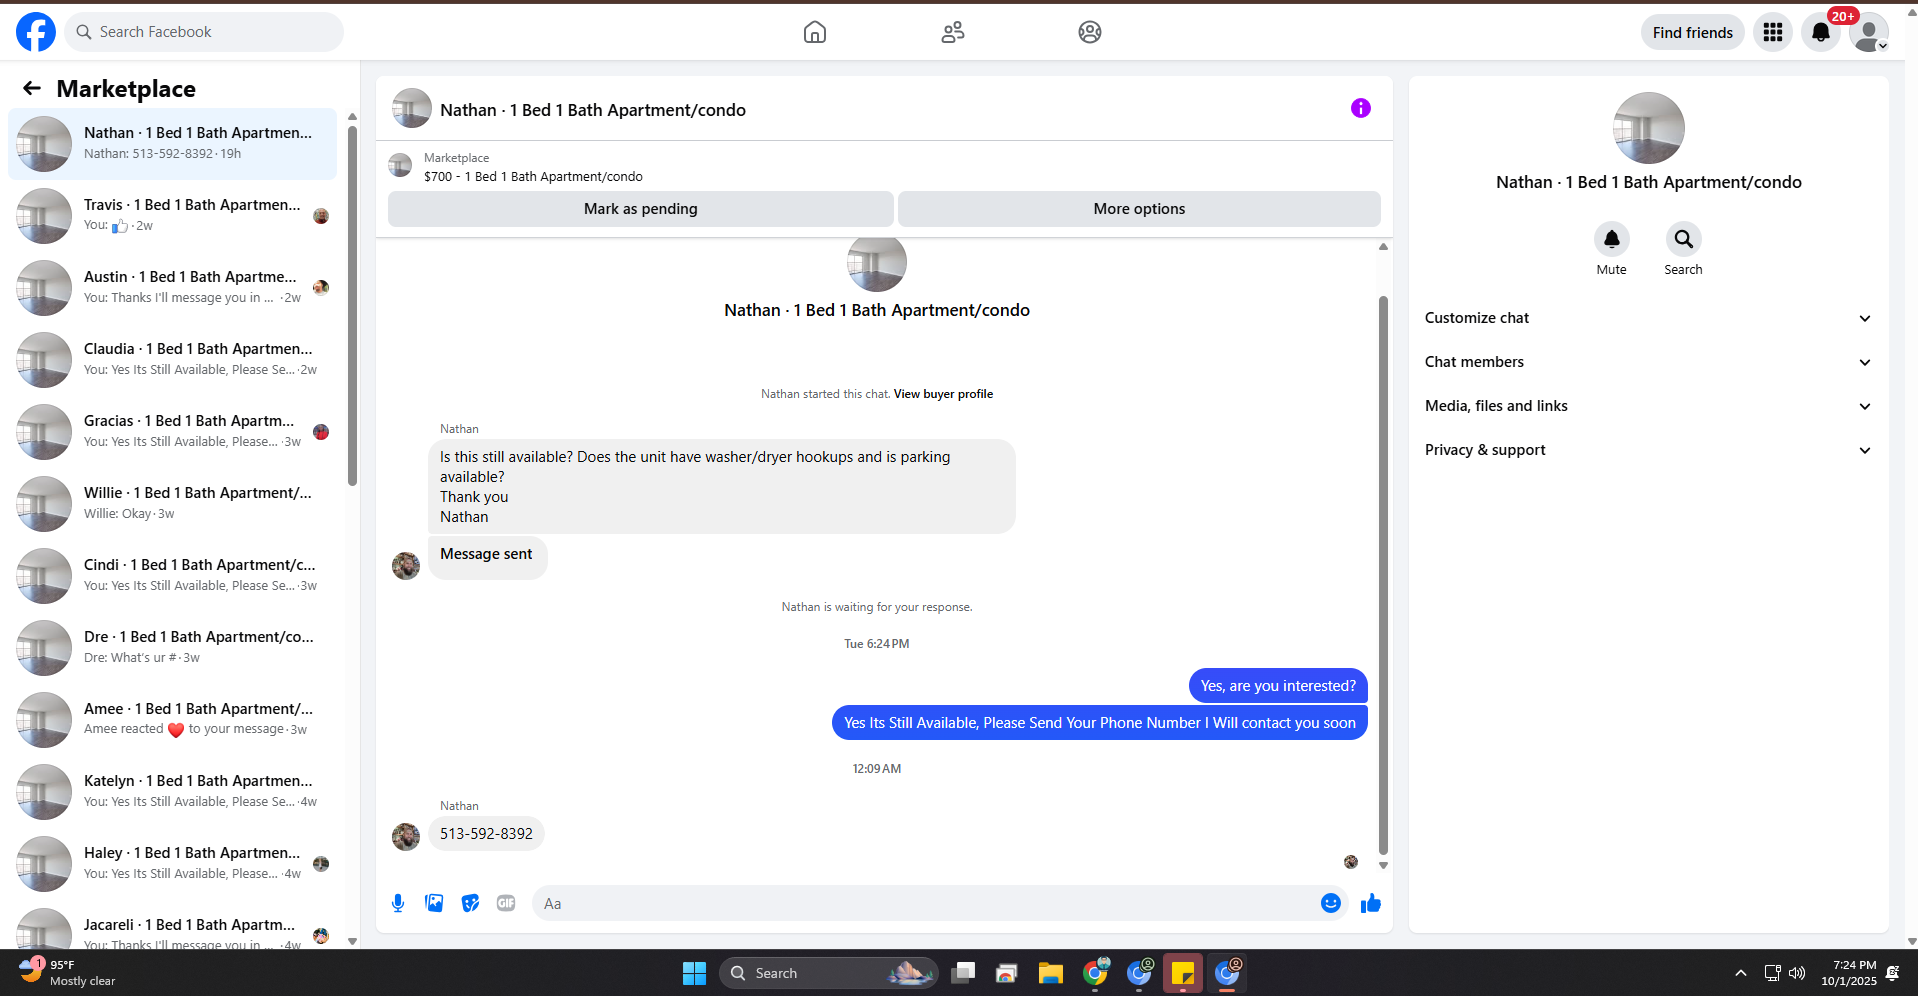Open the notifications bell icon
The height and width of the screenshot is (996, 1918).
click(1821, 32)
